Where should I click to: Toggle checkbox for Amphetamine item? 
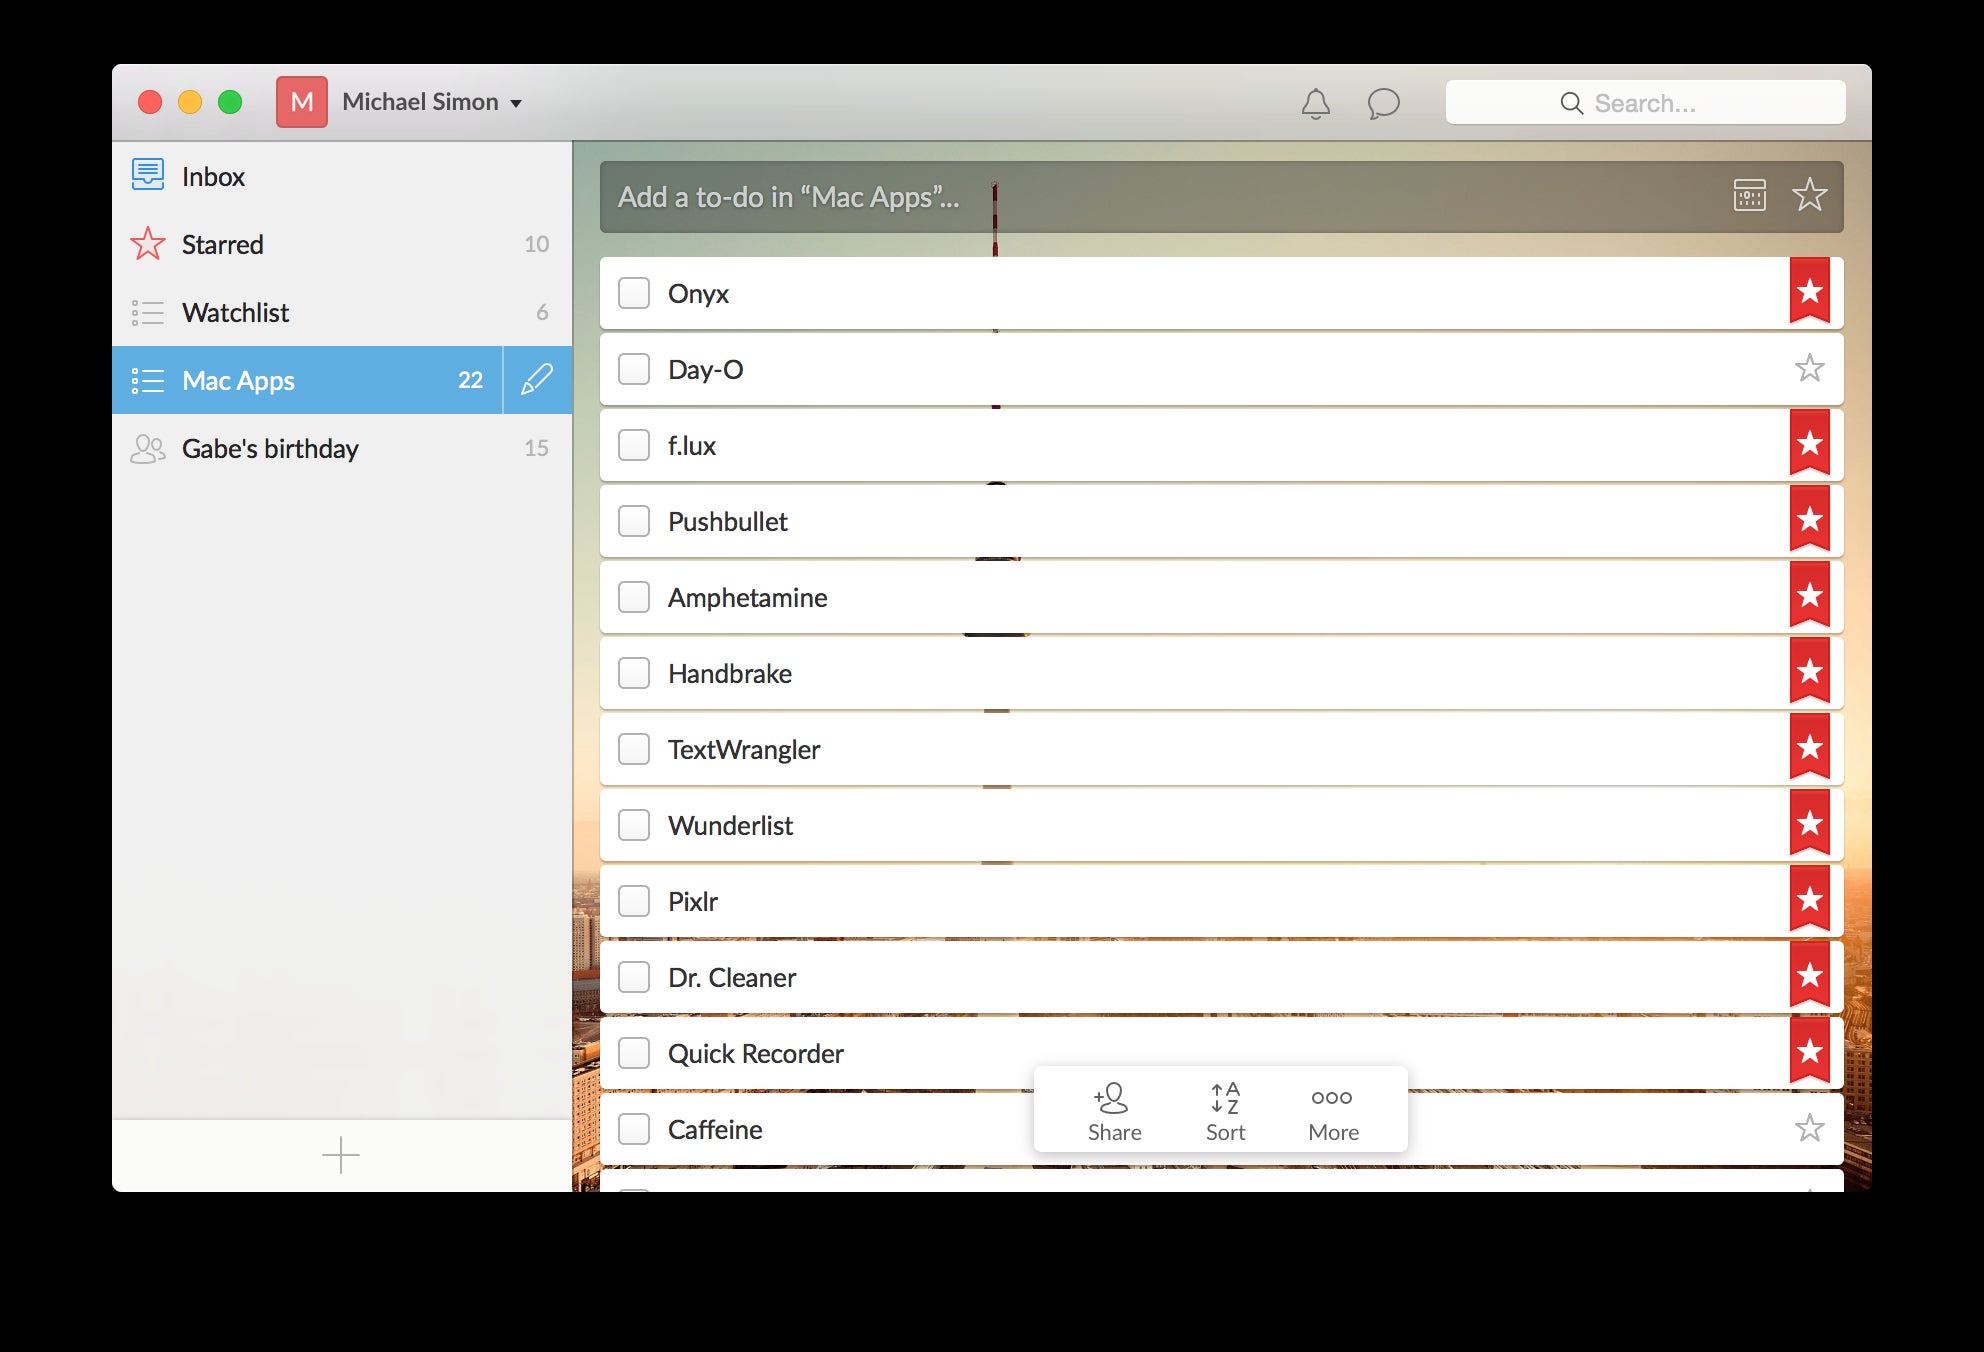635,597
